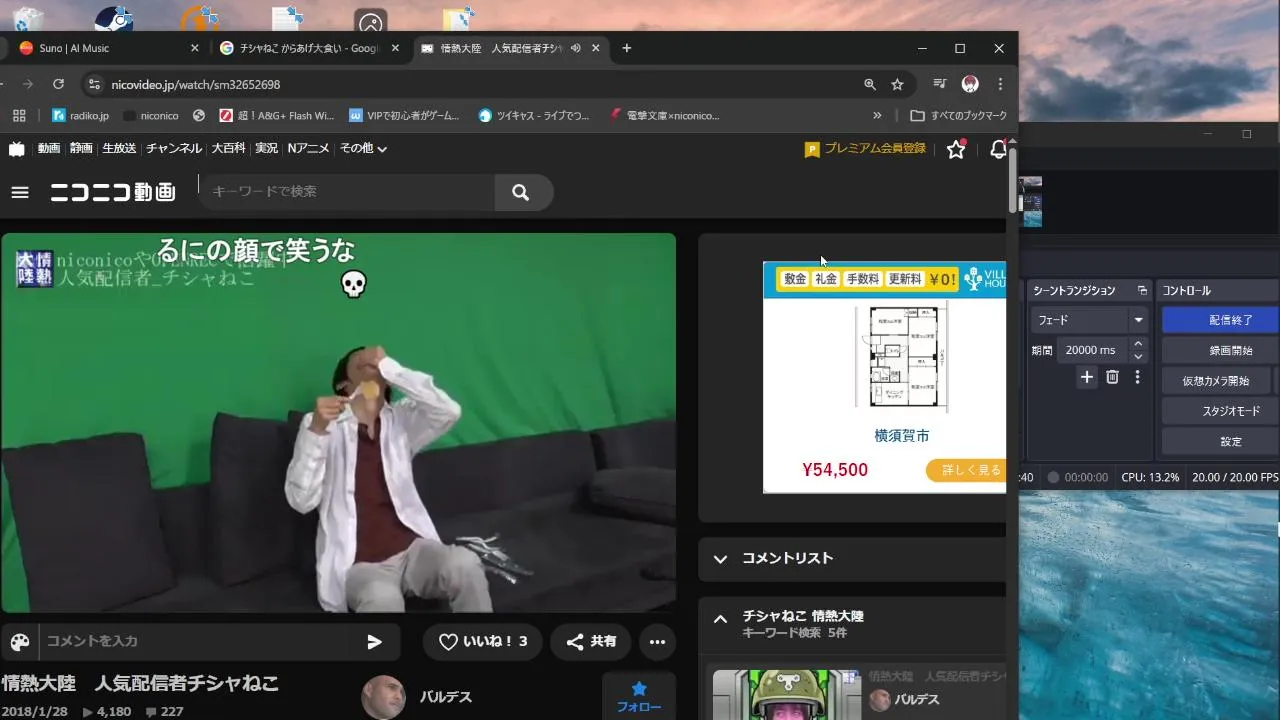Image resolution: width=1280 pixels, height=720 pixels.
Task: Expand コメントリスト panel
Action: click(852, 559)
